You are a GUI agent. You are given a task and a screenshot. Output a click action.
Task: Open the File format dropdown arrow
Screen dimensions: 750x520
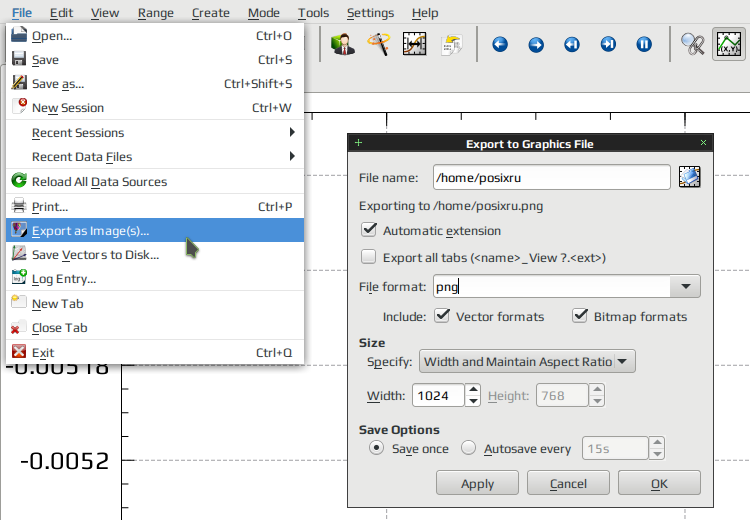(x=685, y=286)
